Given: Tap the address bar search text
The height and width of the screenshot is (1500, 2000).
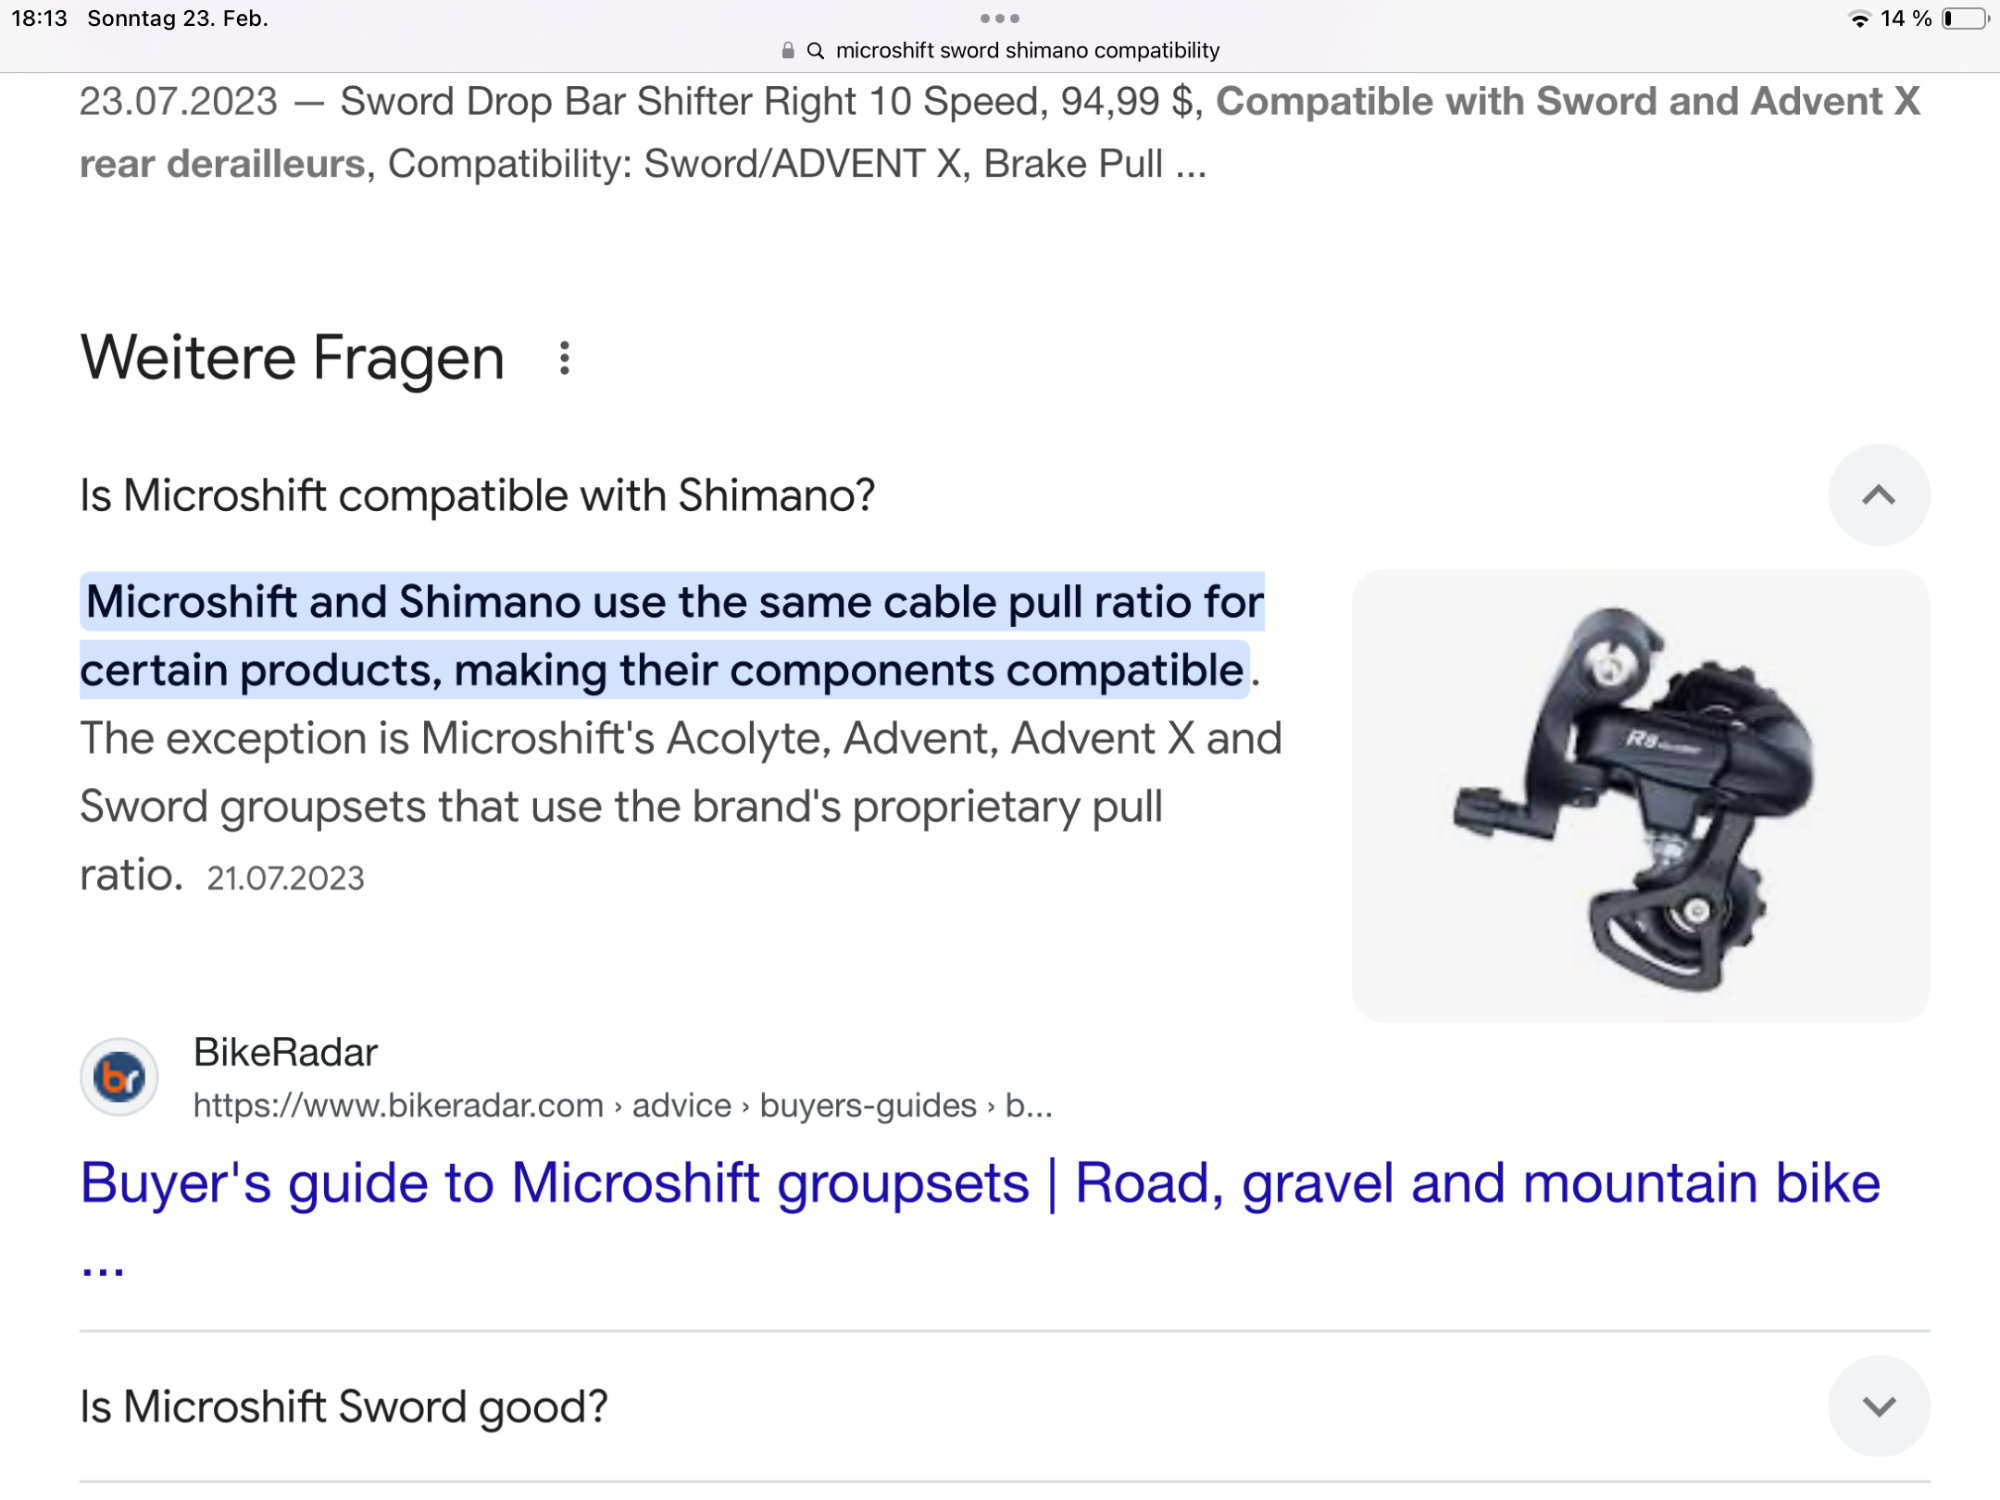Looking at the screenshot, I should pyautogui.click(x=1027, y=51).
